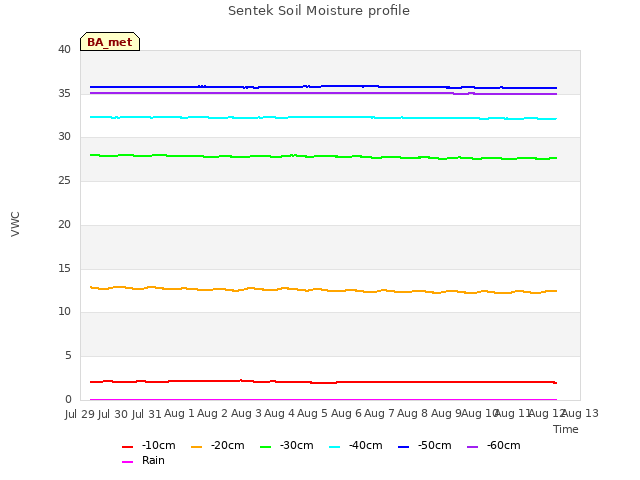
Task: Click the green -30cm data line
Action: click(323, 156)
